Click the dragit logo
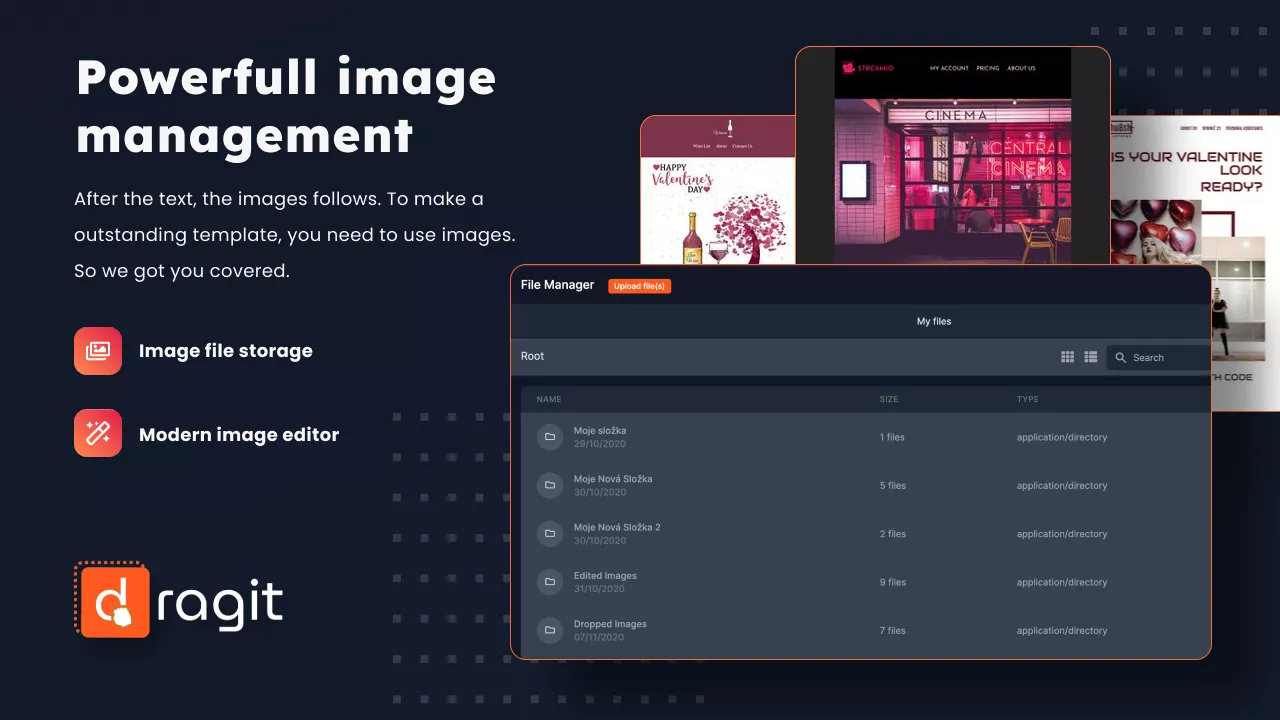 180,600
